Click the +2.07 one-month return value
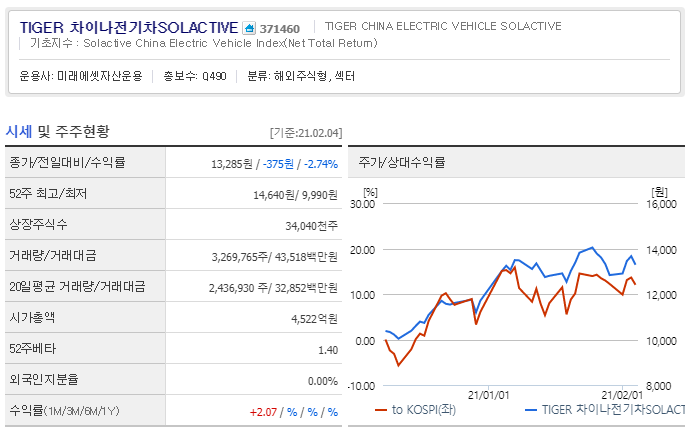This screenshot has width=697, height=434. click(263, 412)
